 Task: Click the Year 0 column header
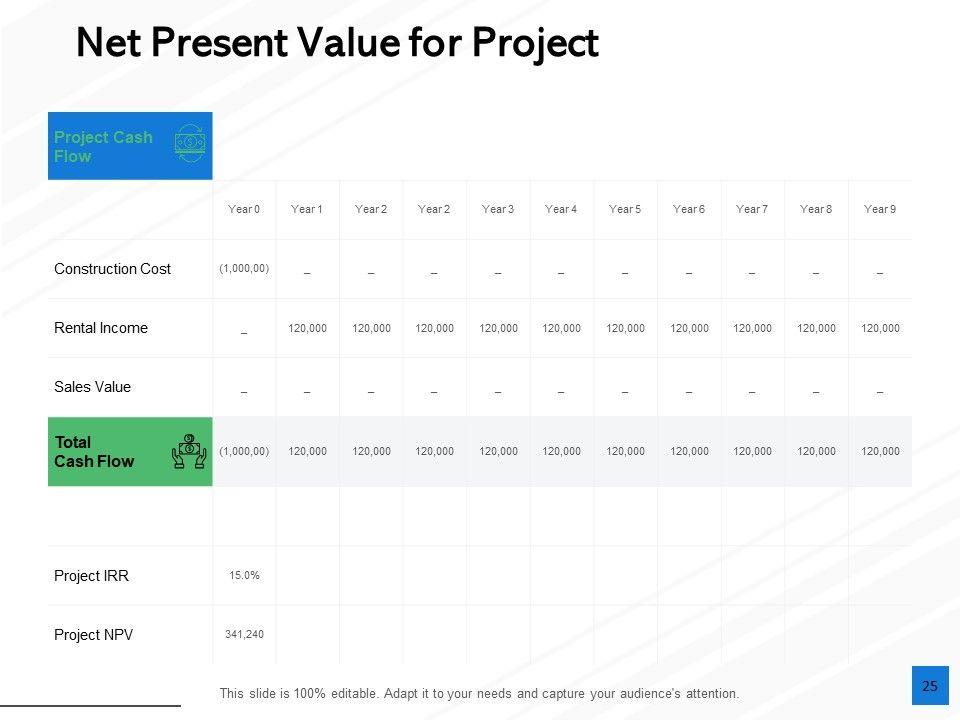point(244,209)
